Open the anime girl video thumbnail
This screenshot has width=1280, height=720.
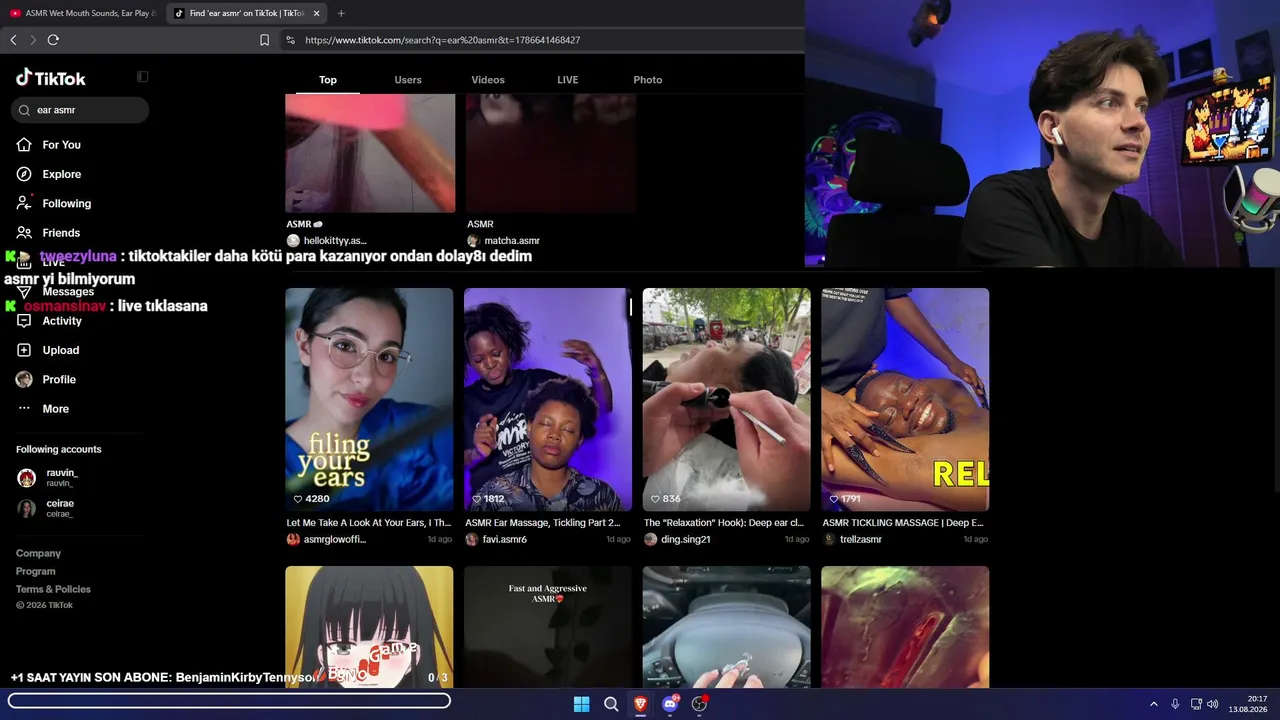(x=369, y=627)
